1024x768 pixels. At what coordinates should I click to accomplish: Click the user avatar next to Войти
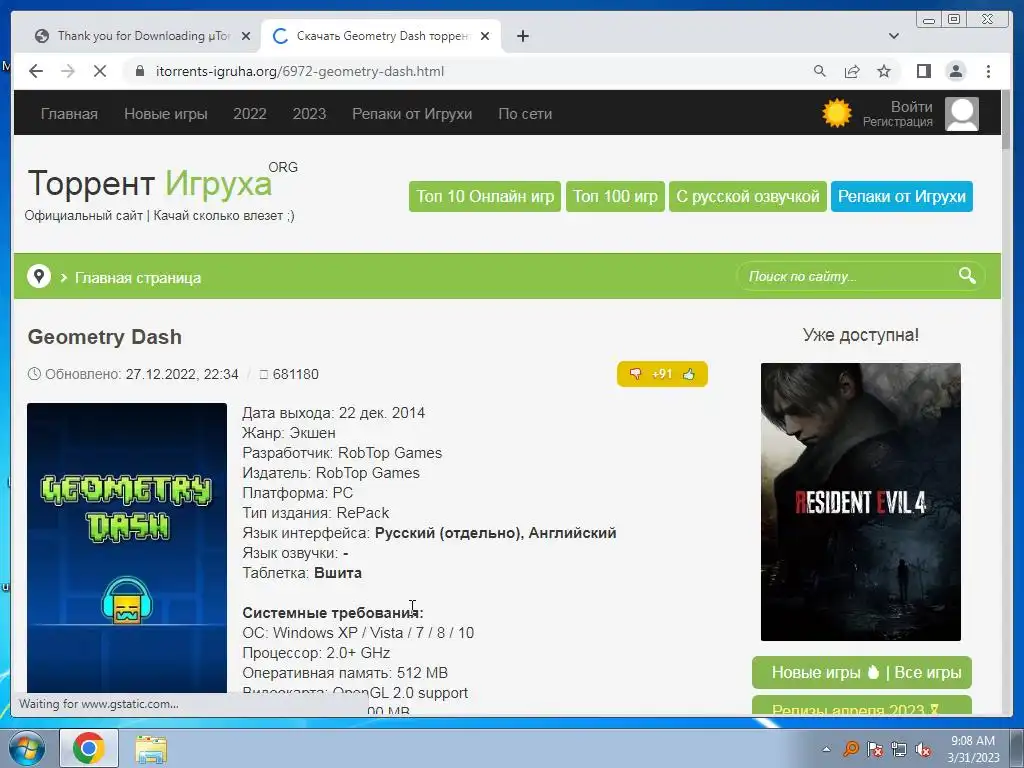point(962,114)
